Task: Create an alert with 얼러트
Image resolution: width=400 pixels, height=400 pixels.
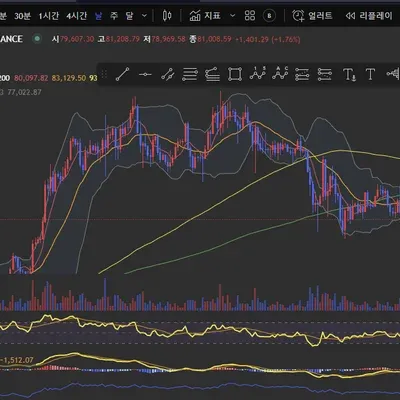Action: (312, 15)
